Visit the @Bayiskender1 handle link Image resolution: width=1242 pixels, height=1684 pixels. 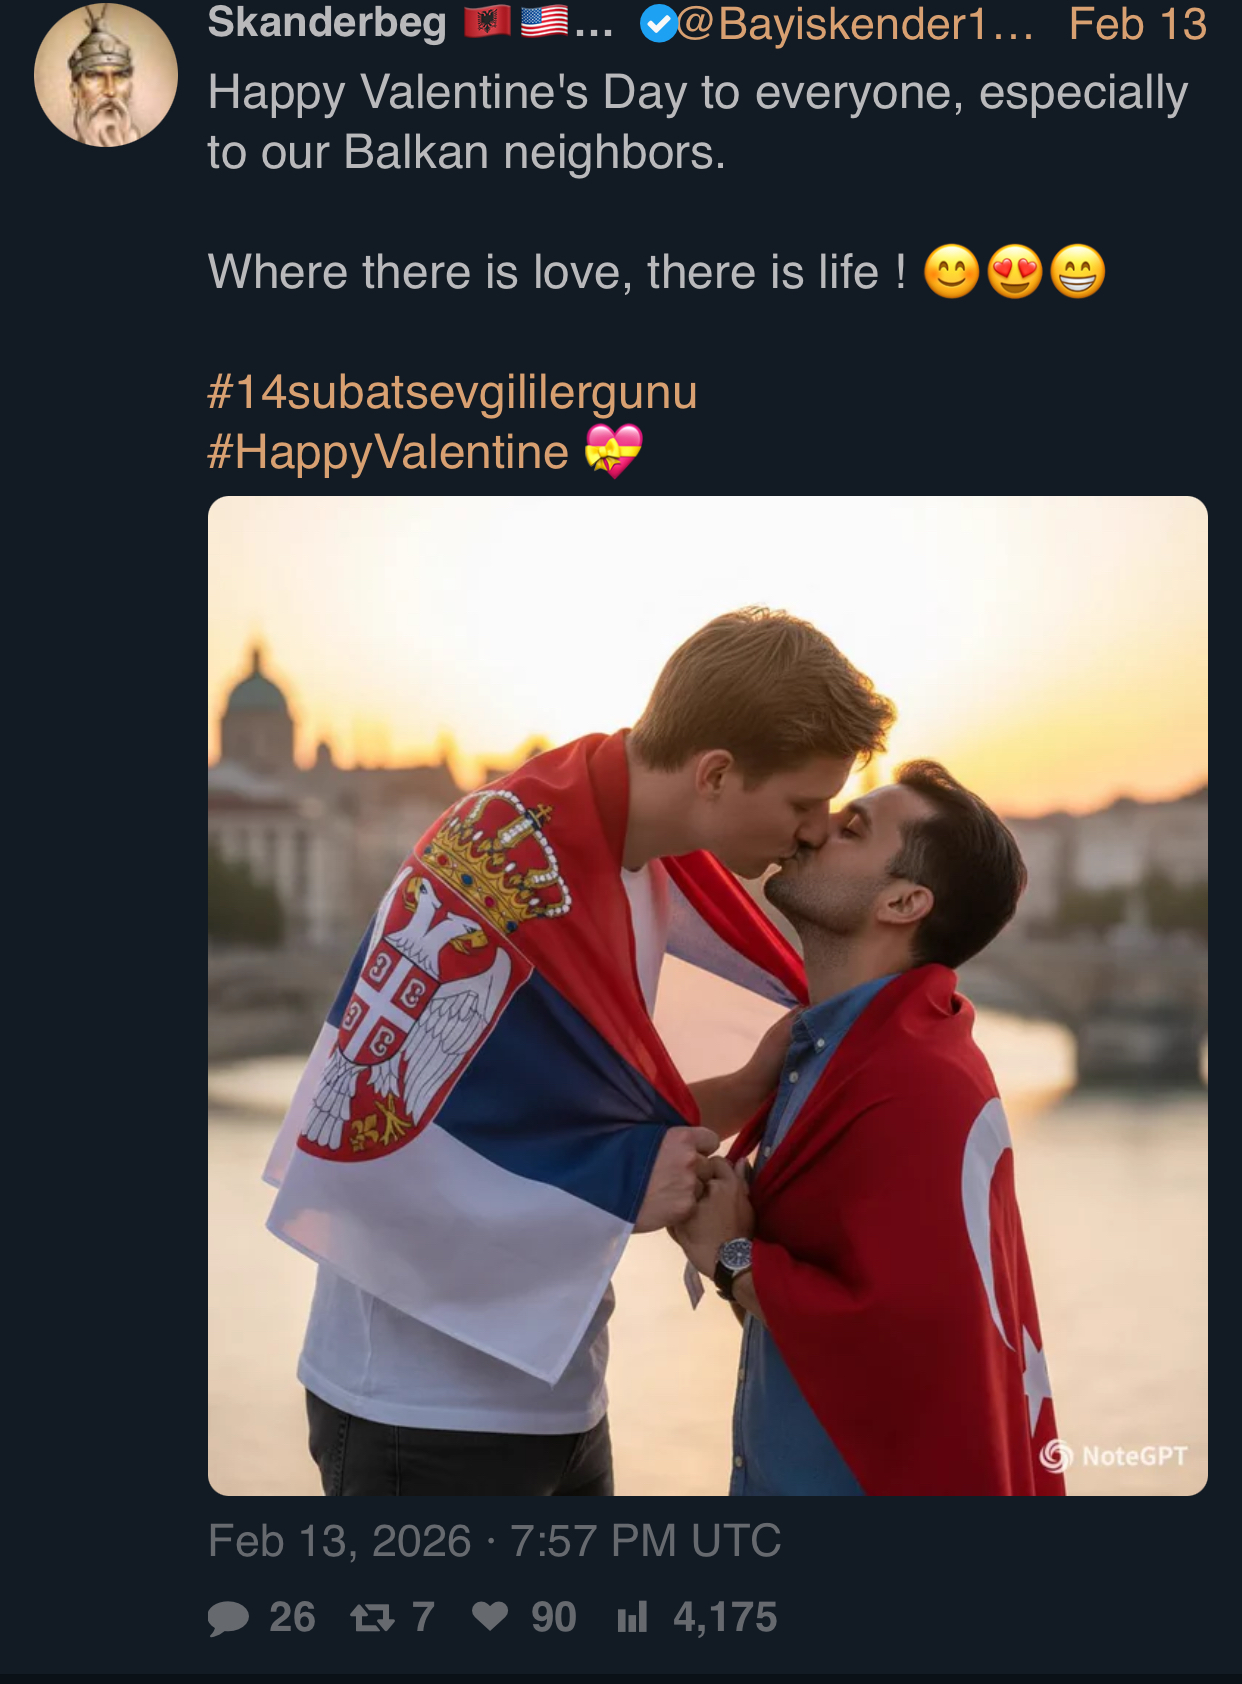click(x=855, y=24)
